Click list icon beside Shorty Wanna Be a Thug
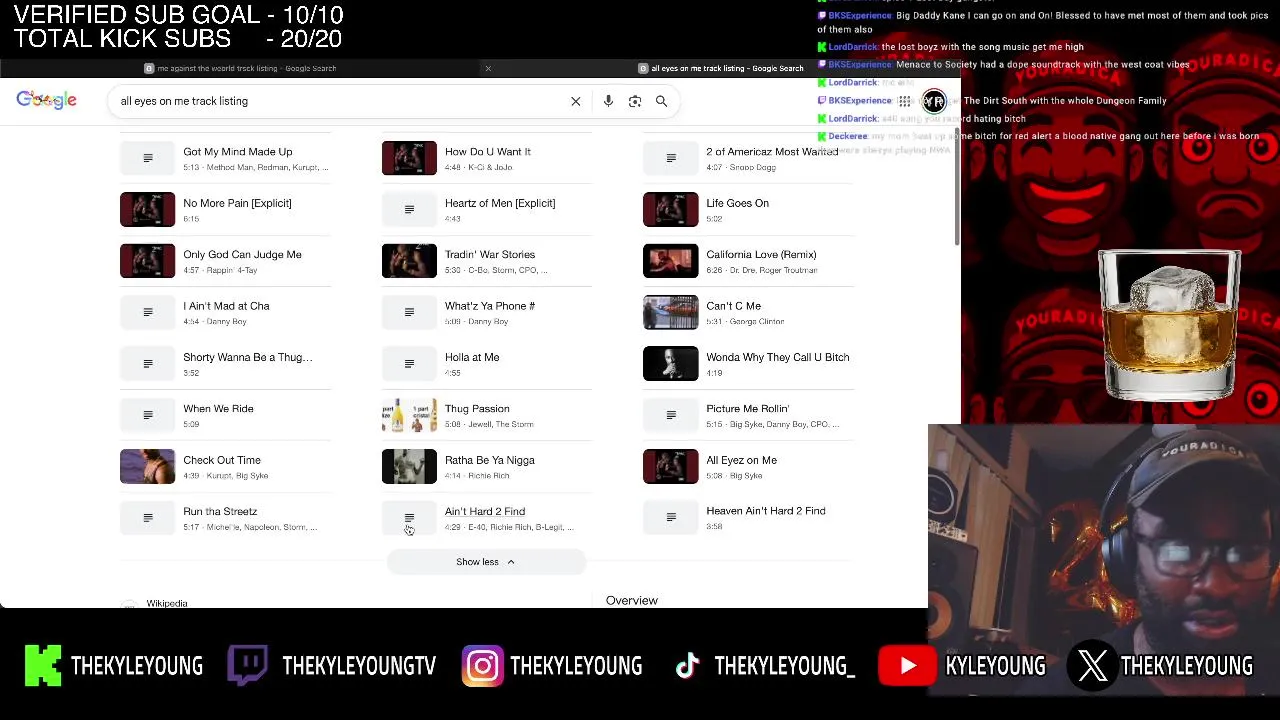This screenshot has width=1280, height=720. click(x=147, y=364)
